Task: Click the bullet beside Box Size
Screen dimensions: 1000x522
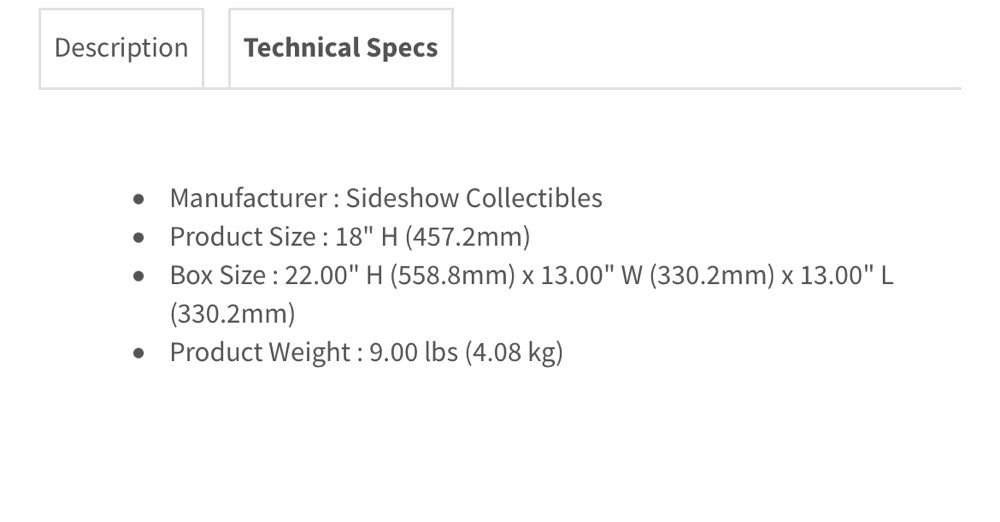Action: coord(139,276)
